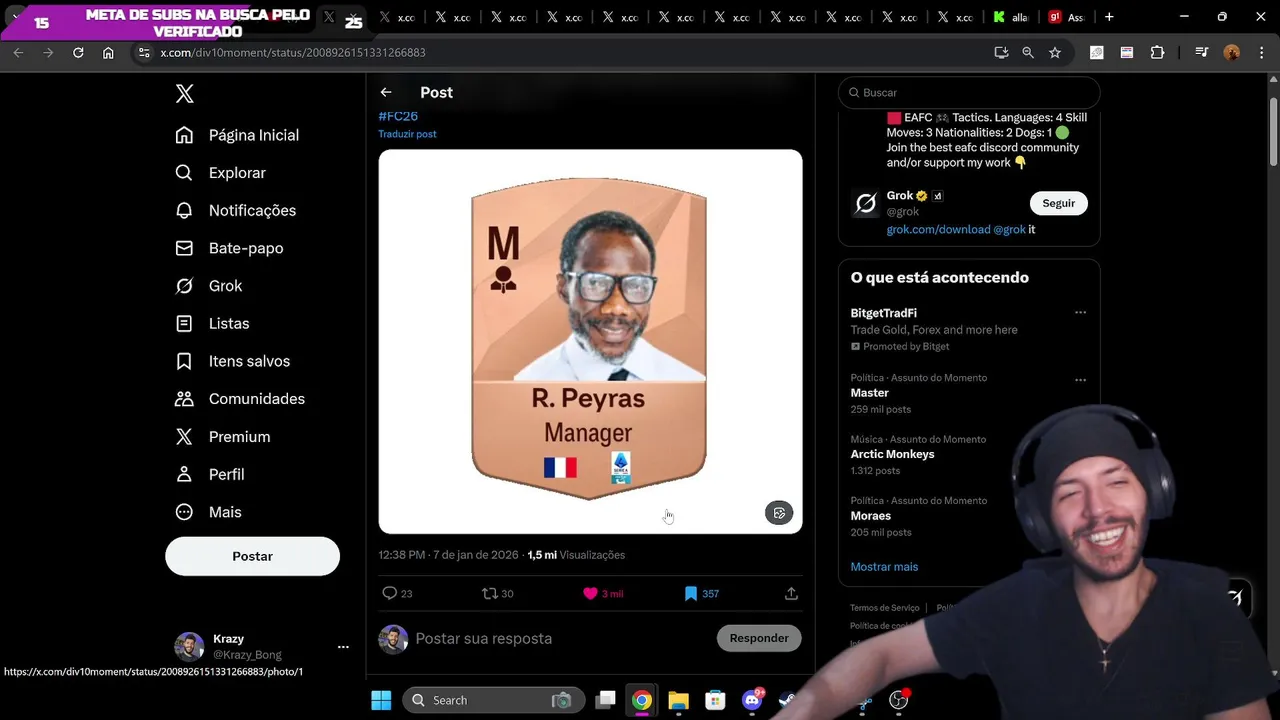Click Traduzir post link
1280x720 pixels.
pos(407,134)
